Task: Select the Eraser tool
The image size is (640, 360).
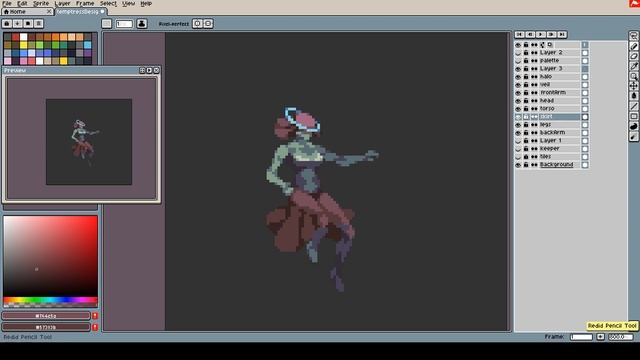Action: pyautogui.click(x=633, y=56)
